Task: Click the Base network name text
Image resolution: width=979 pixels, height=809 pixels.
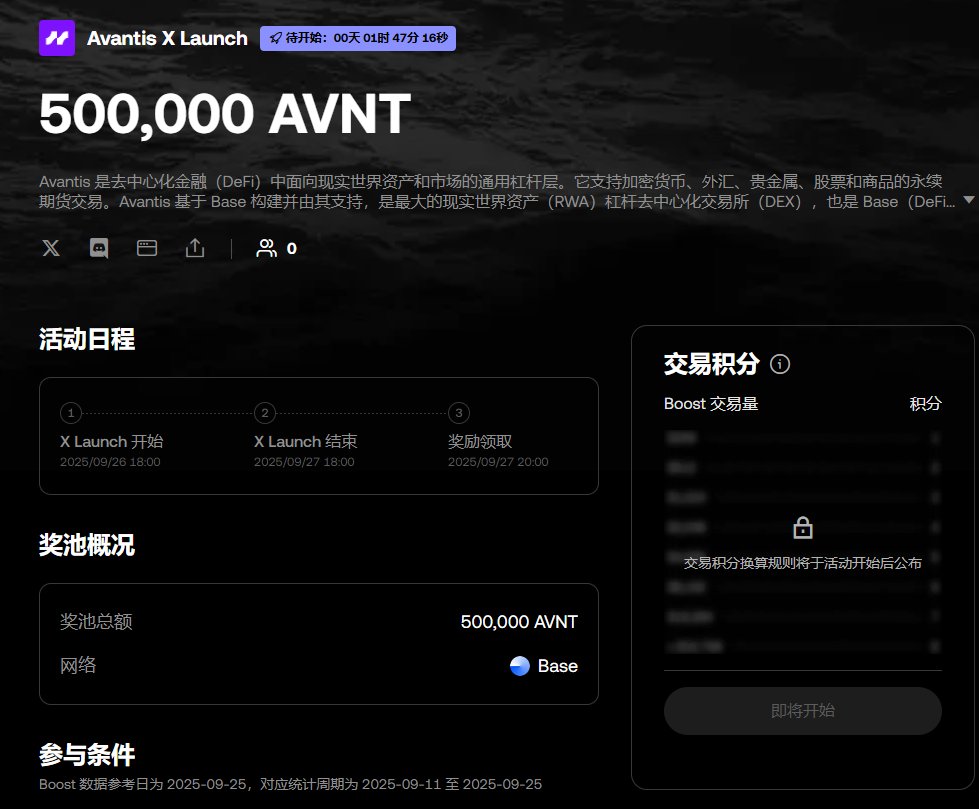Action: [558, 666]
